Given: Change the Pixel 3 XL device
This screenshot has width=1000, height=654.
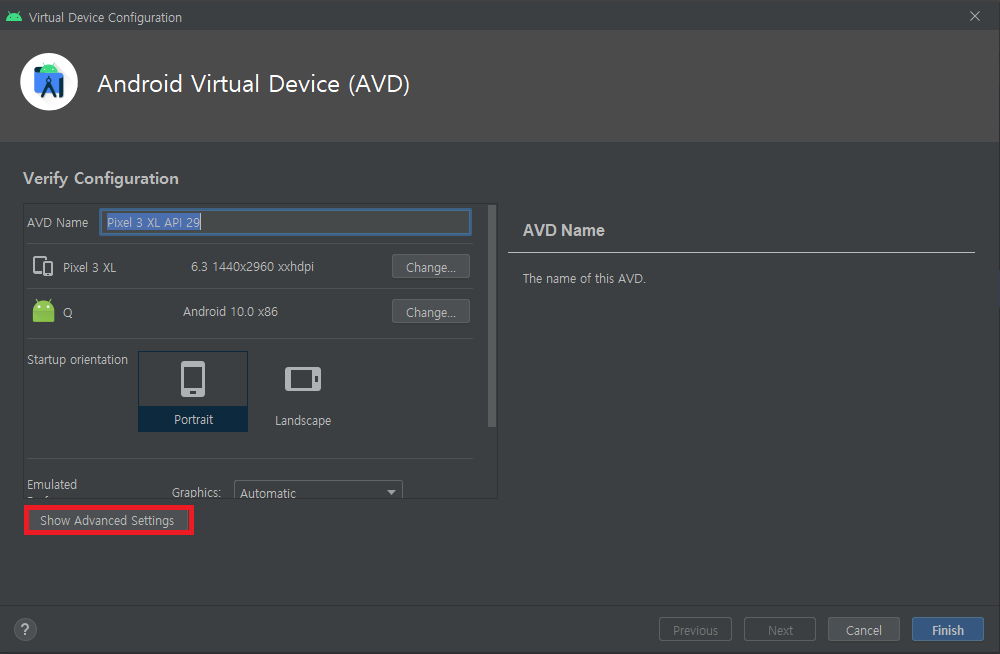Looking at the screenshot, I should tap(430, 267).
